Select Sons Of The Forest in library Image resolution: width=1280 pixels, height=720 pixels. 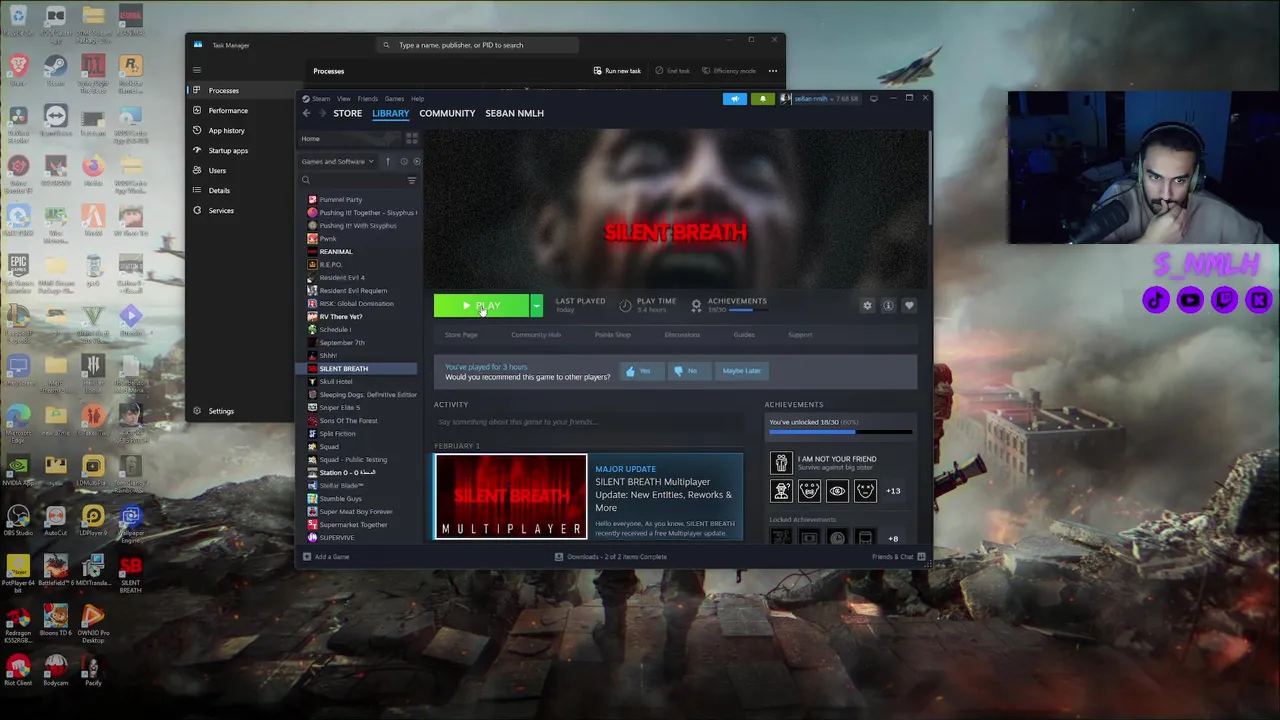click(x=348, y=421)
